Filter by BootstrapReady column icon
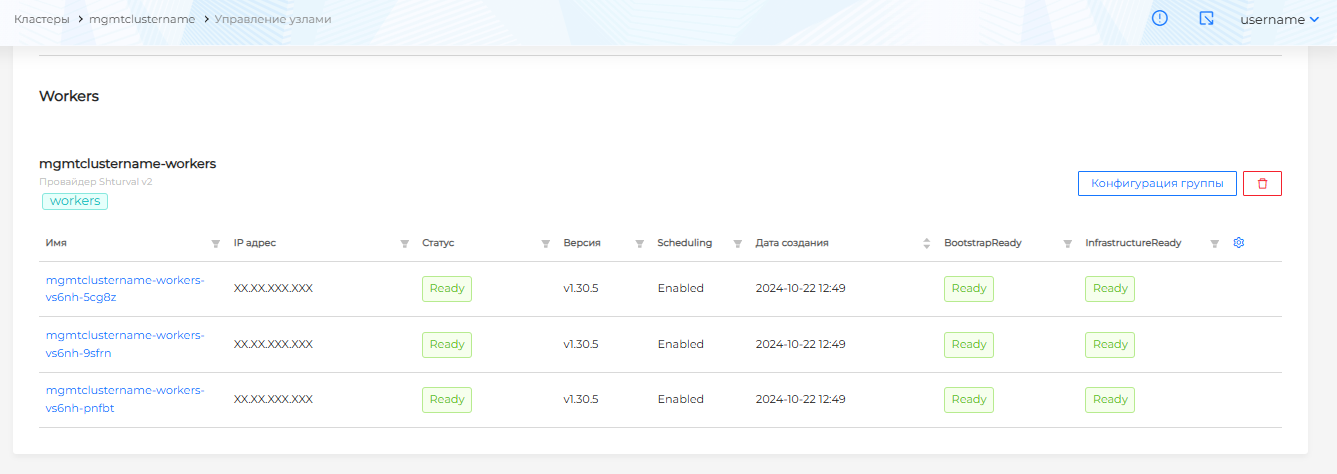1337x474 pixels. point(1067,243)
